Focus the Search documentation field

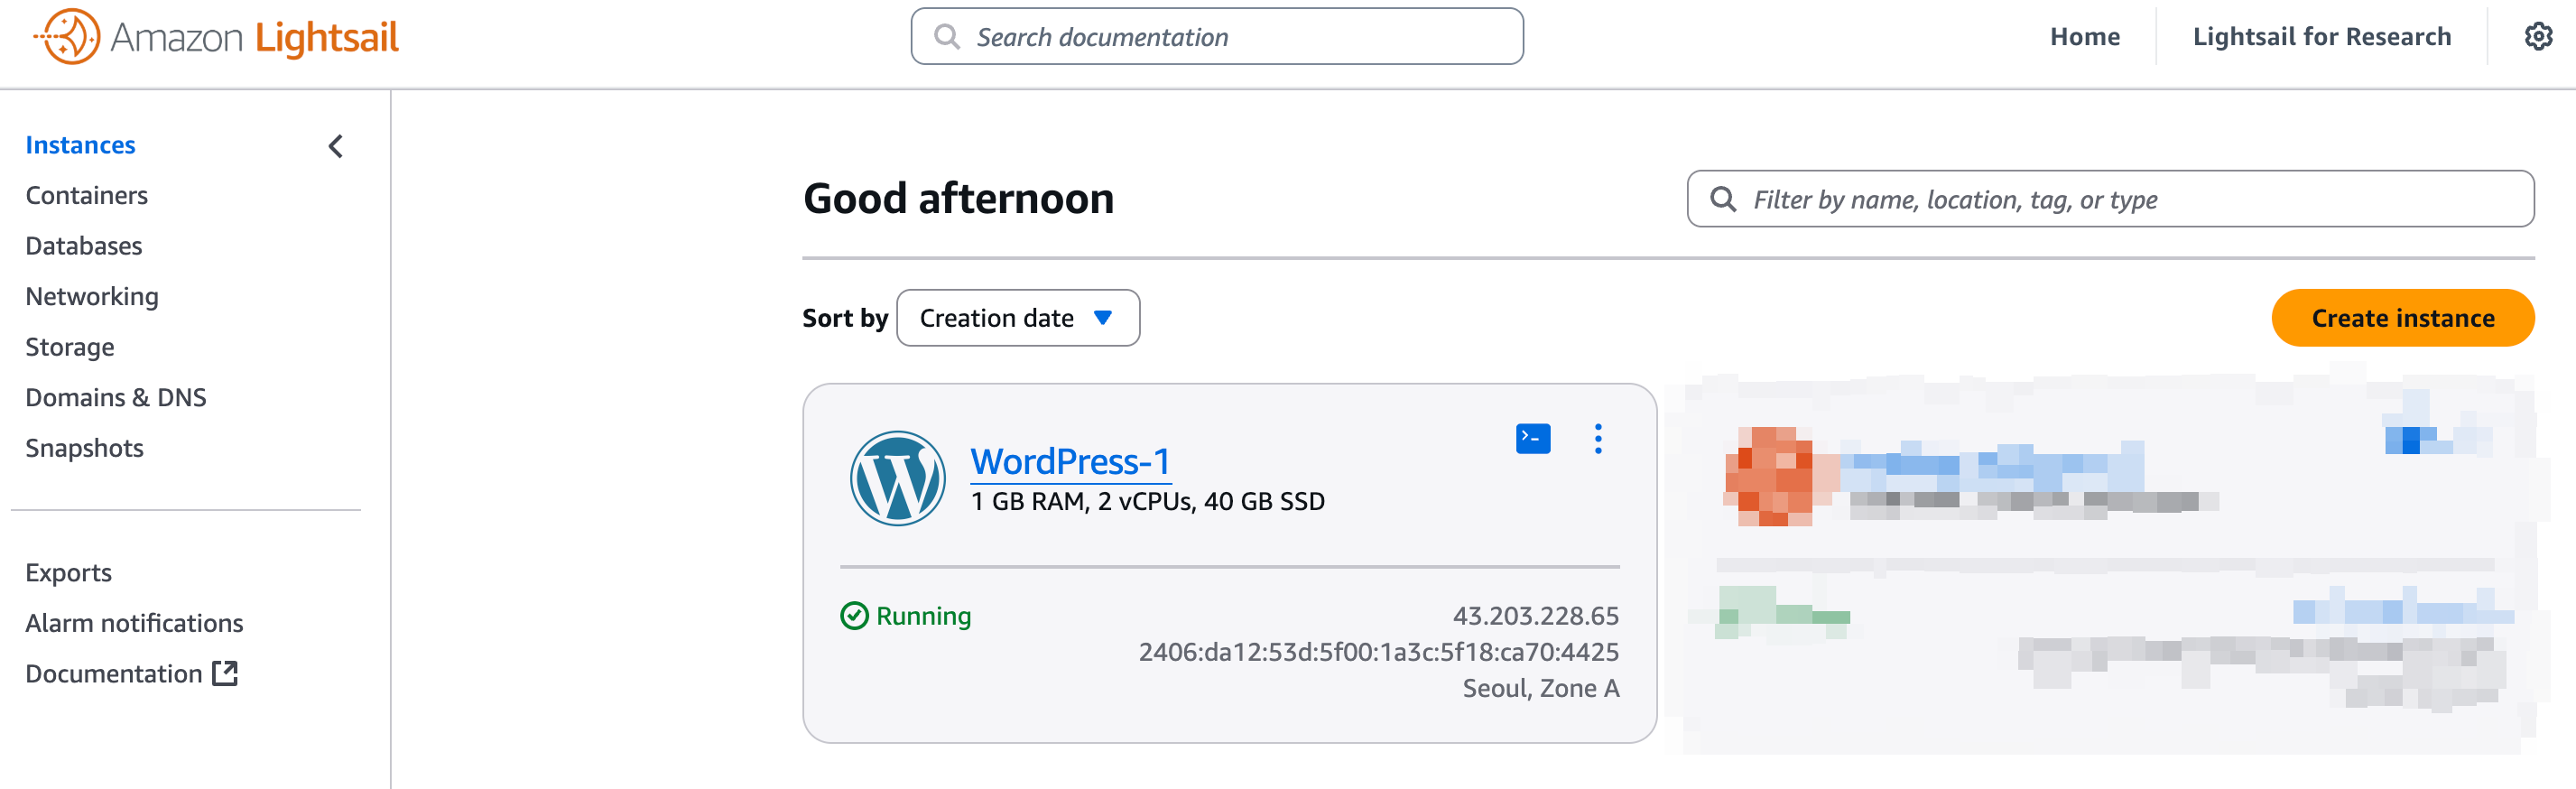click(1217, 37)
